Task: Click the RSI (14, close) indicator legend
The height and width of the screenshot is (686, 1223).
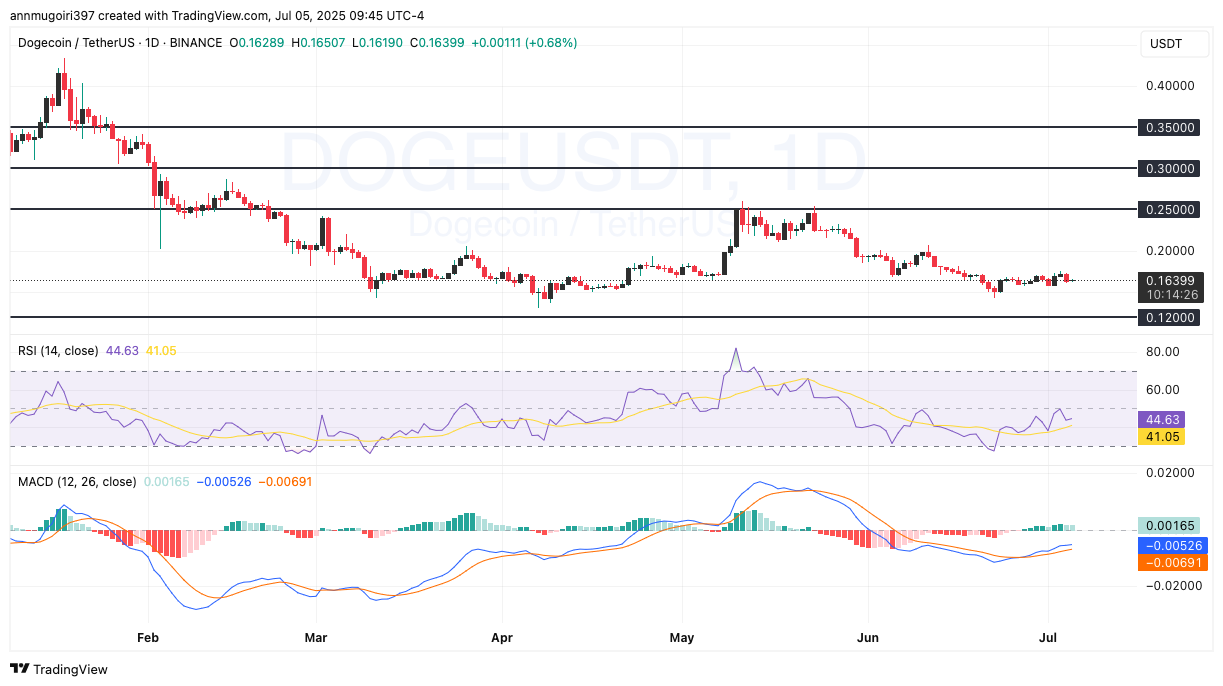Action: click(58, 351)
